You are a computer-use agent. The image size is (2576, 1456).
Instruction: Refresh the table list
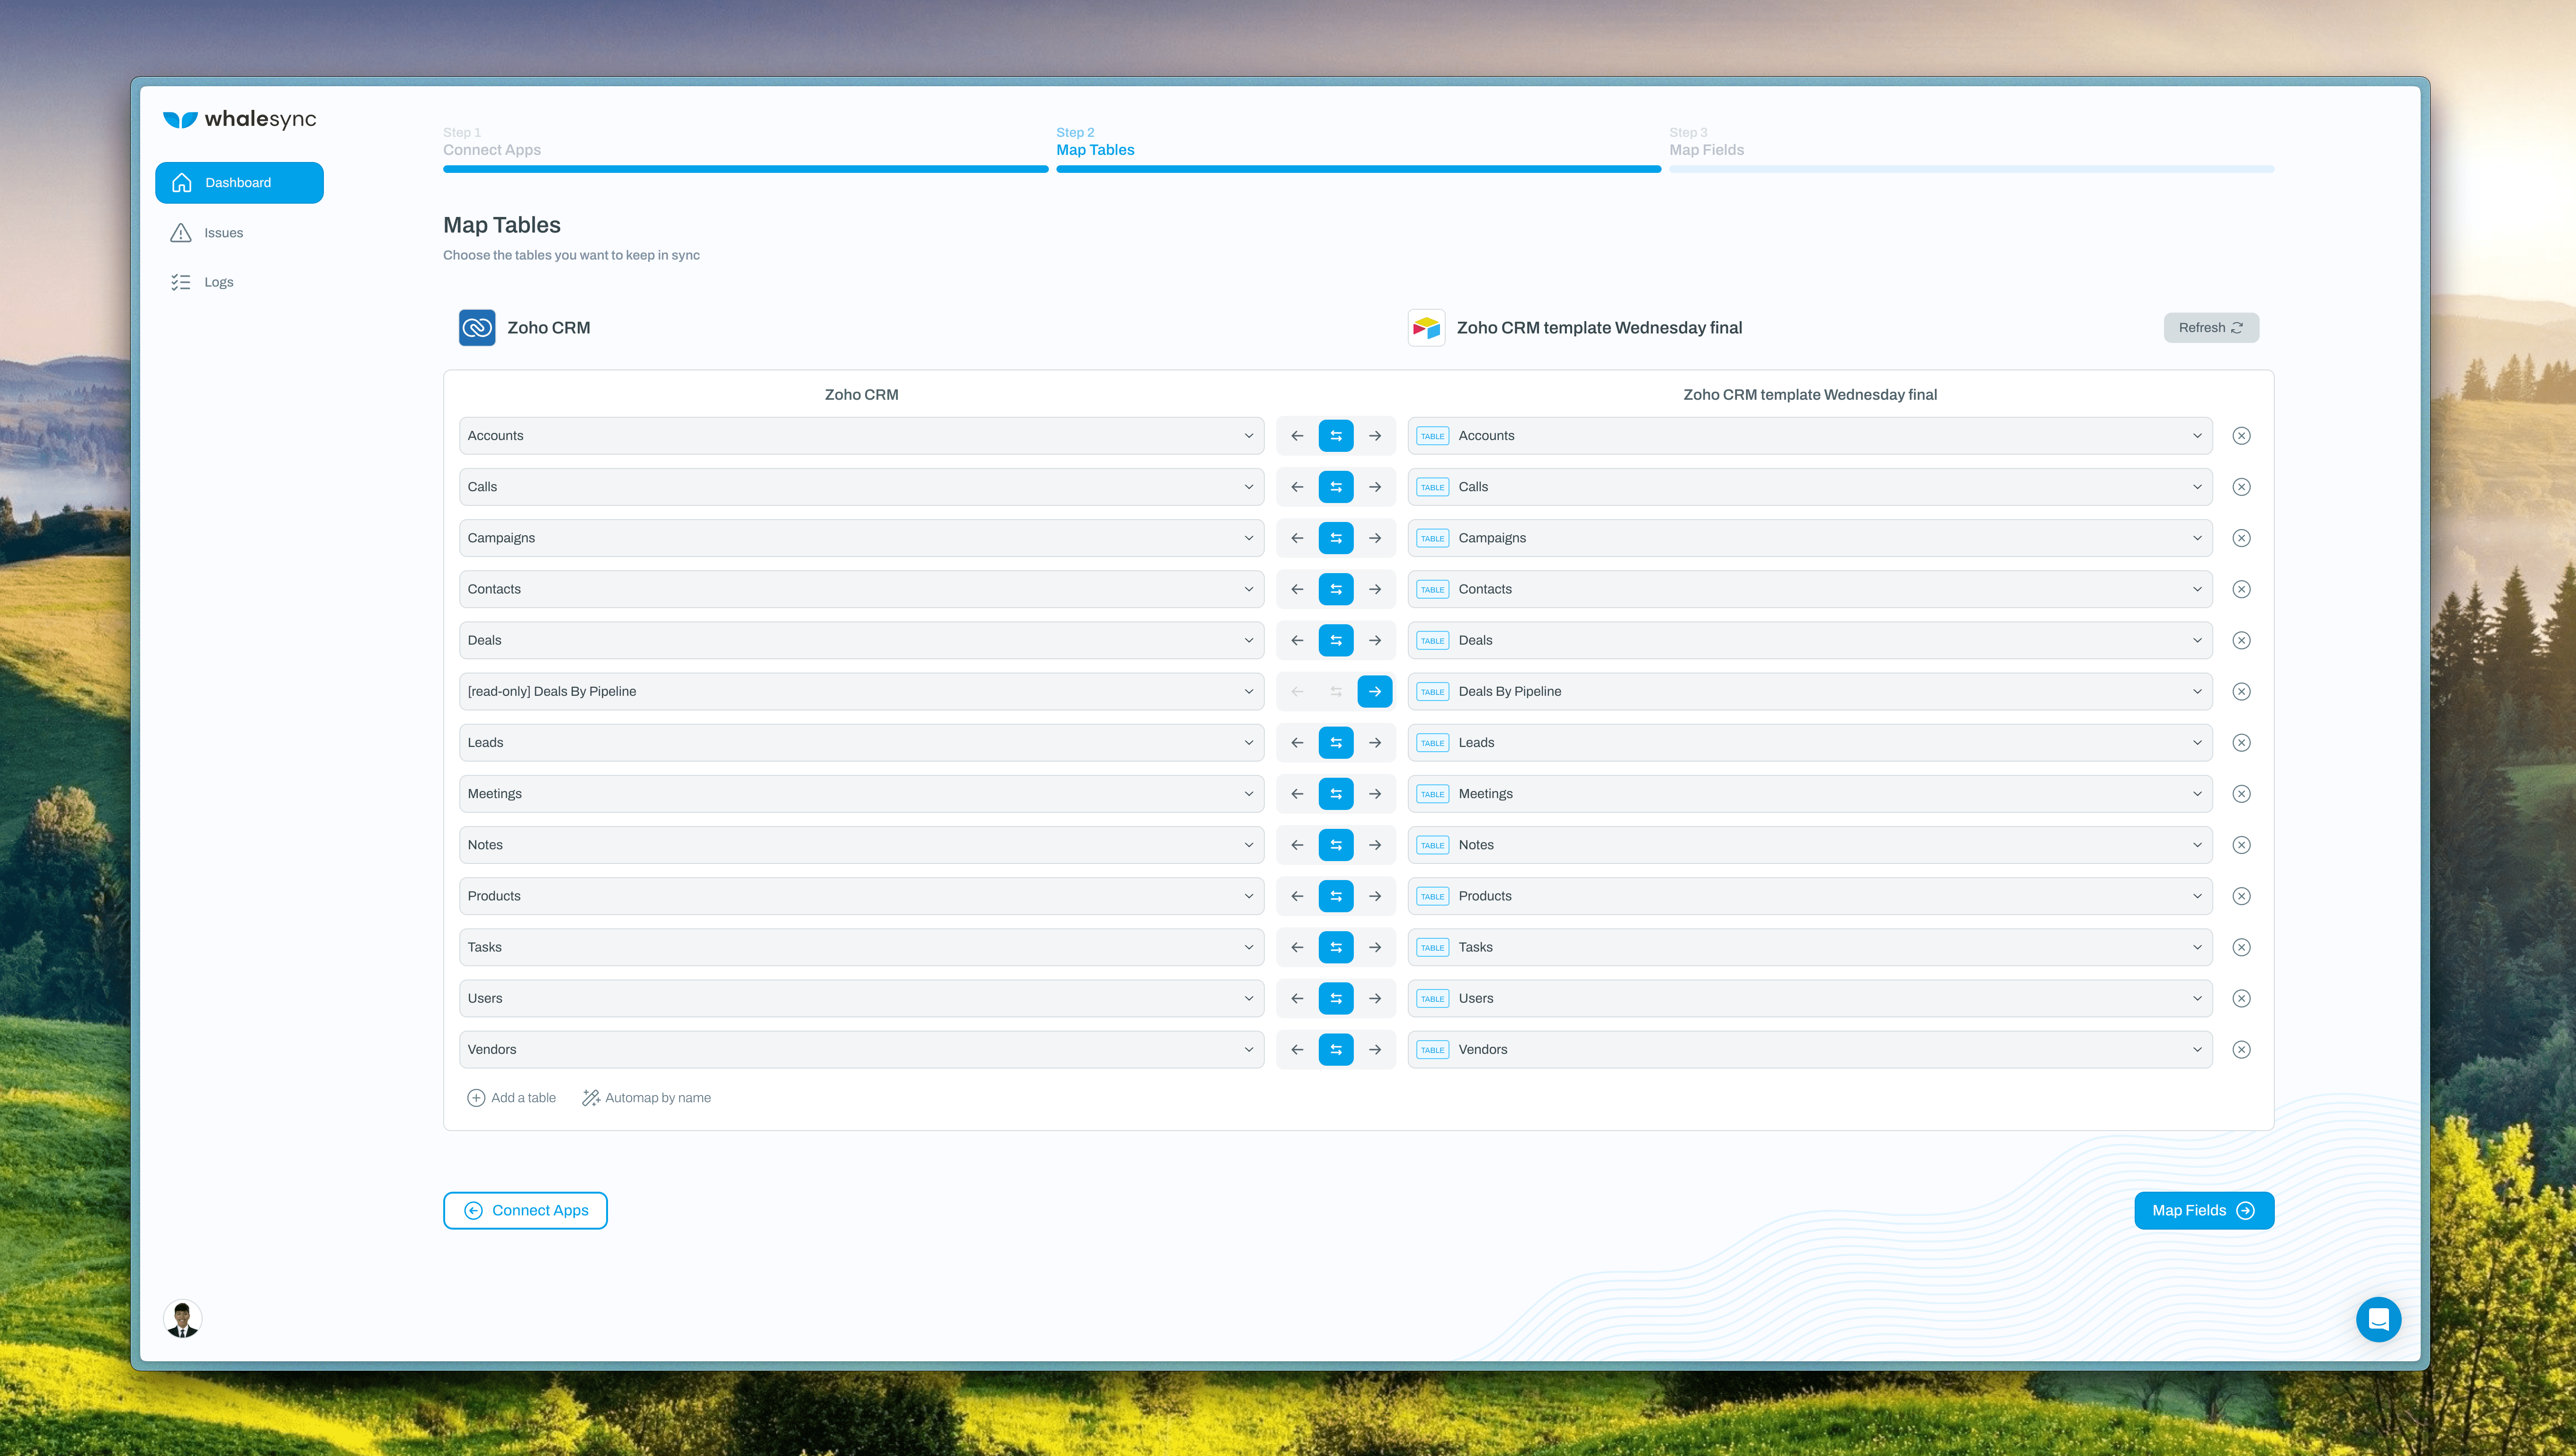tap(2211, 327)
